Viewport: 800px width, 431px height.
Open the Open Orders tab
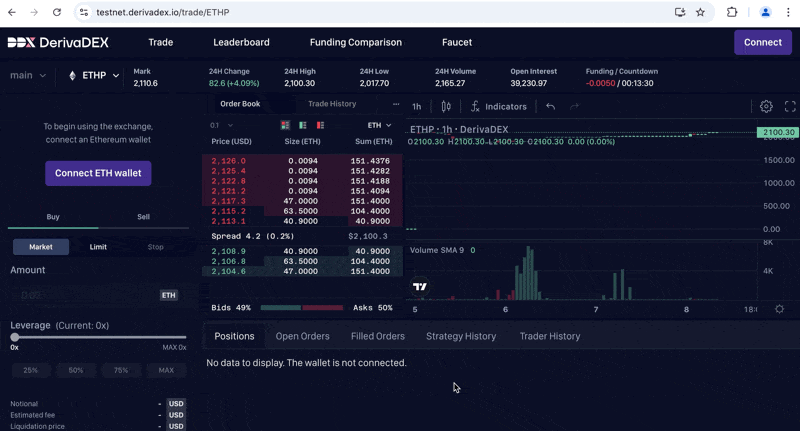tap(303, 336)
